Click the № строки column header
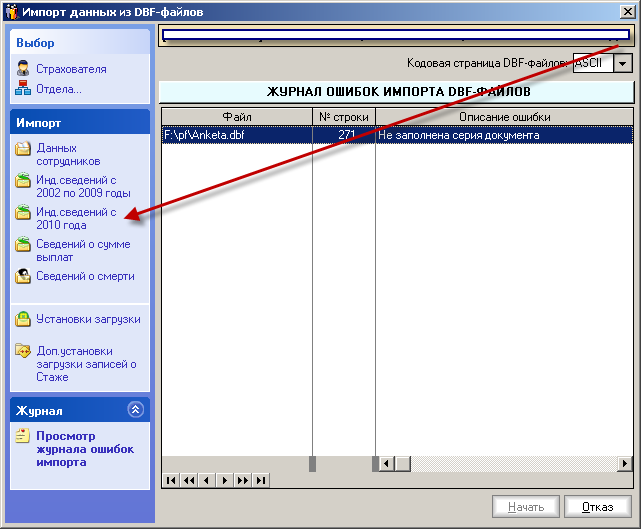 point(344,117)
